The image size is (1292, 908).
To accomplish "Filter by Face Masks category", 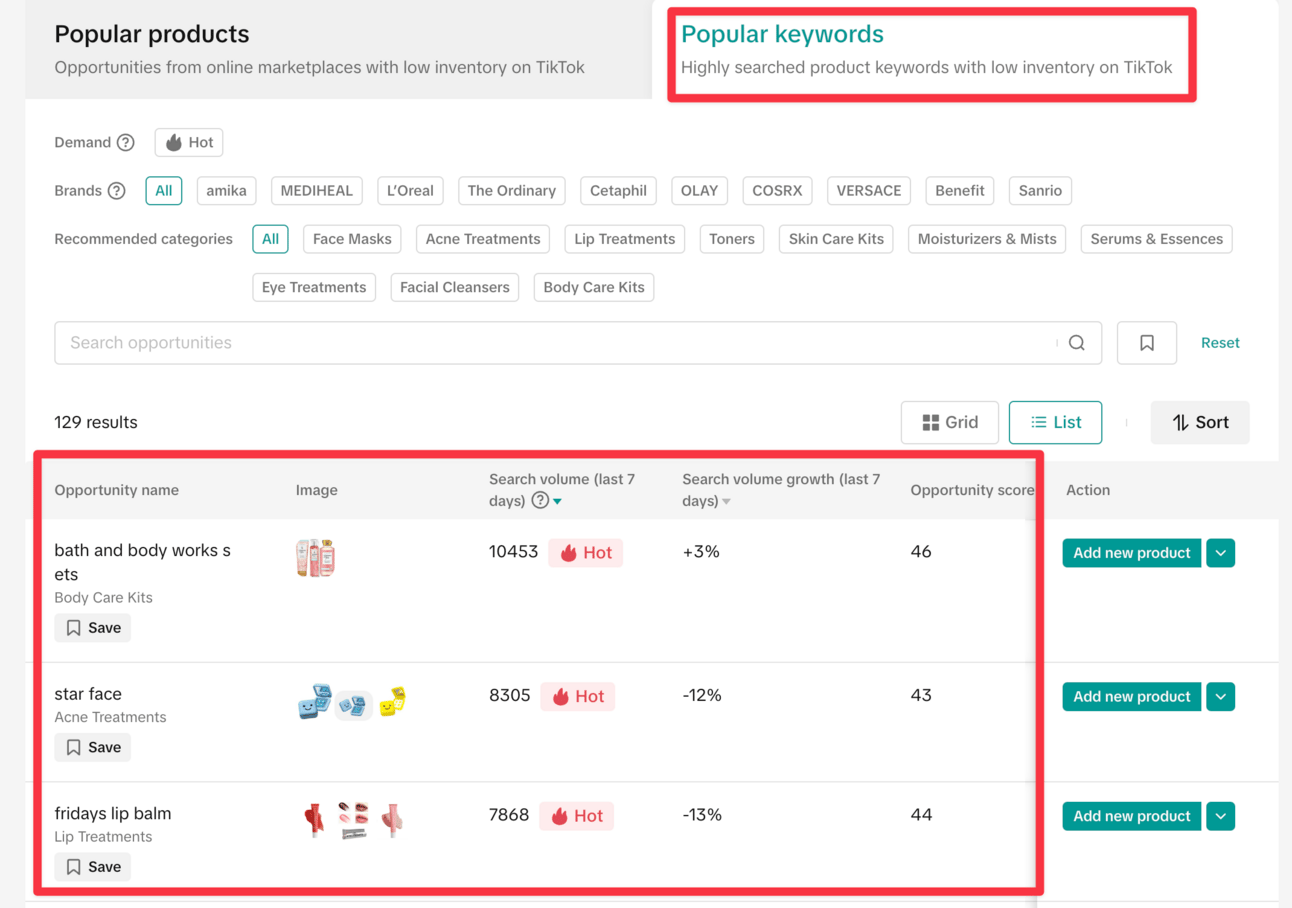I will click(352, 239).
